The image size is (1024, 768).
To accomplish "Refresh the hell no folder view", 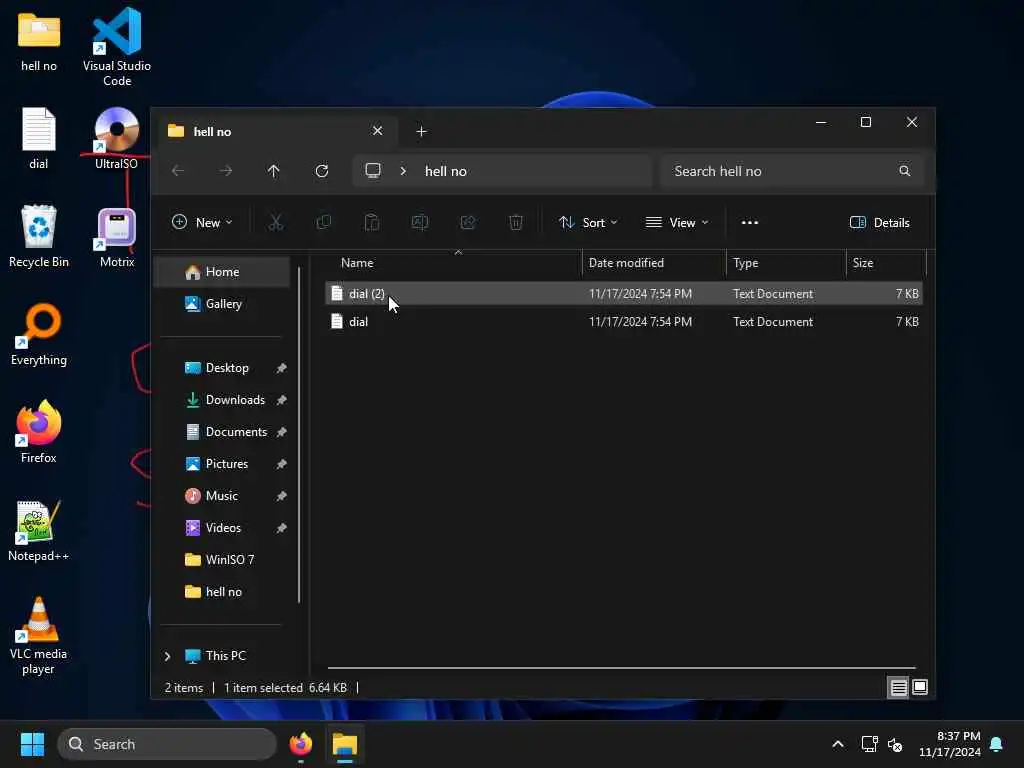I will (x=322, y=171).
